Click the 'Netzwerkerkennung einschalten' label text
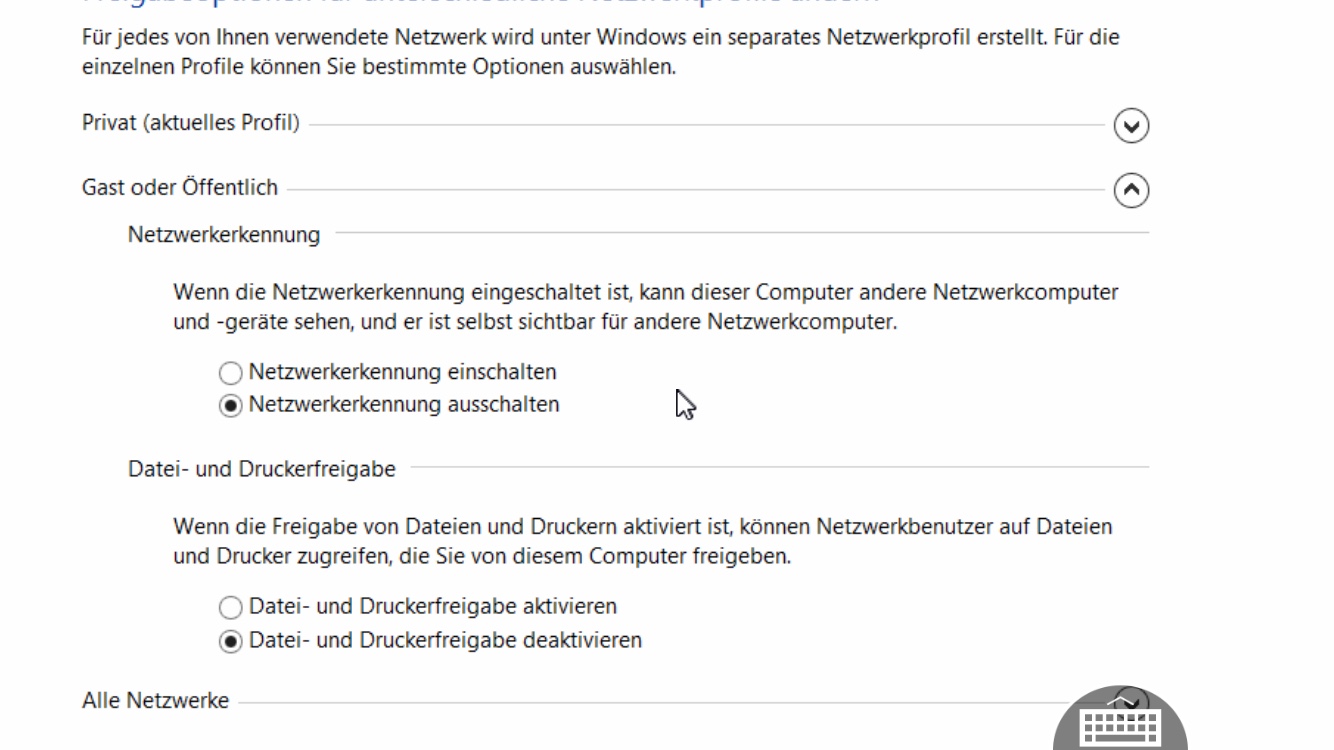 pos(402,372)
